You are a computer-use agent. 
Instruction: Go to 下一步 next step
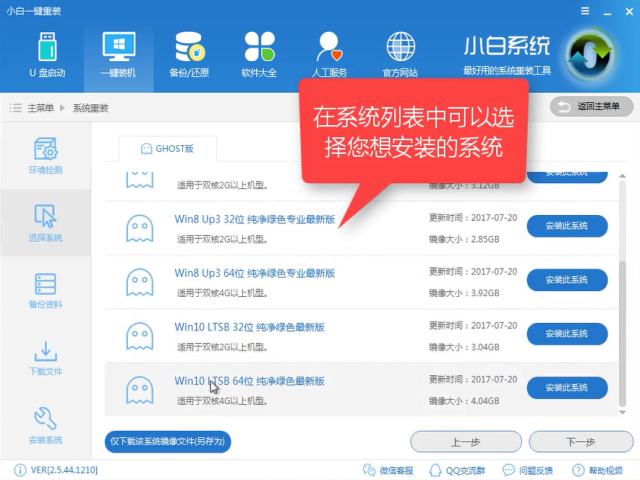581,441
